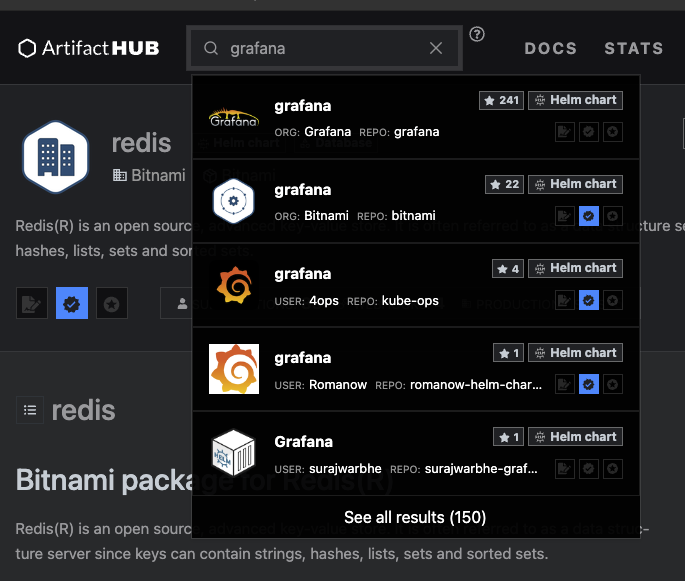Click the 22 stars badge

[x=504, y=184]
